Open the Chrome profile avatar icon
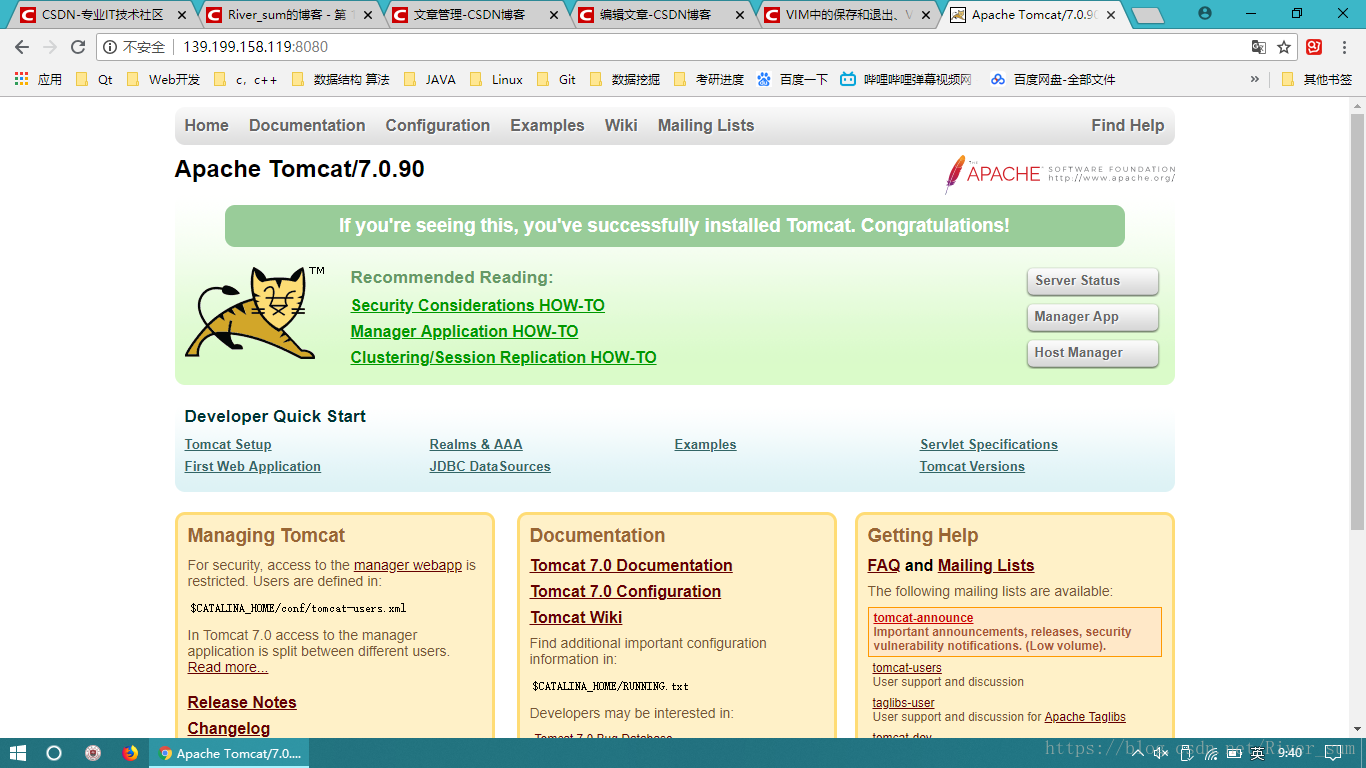 [1204, 13]
